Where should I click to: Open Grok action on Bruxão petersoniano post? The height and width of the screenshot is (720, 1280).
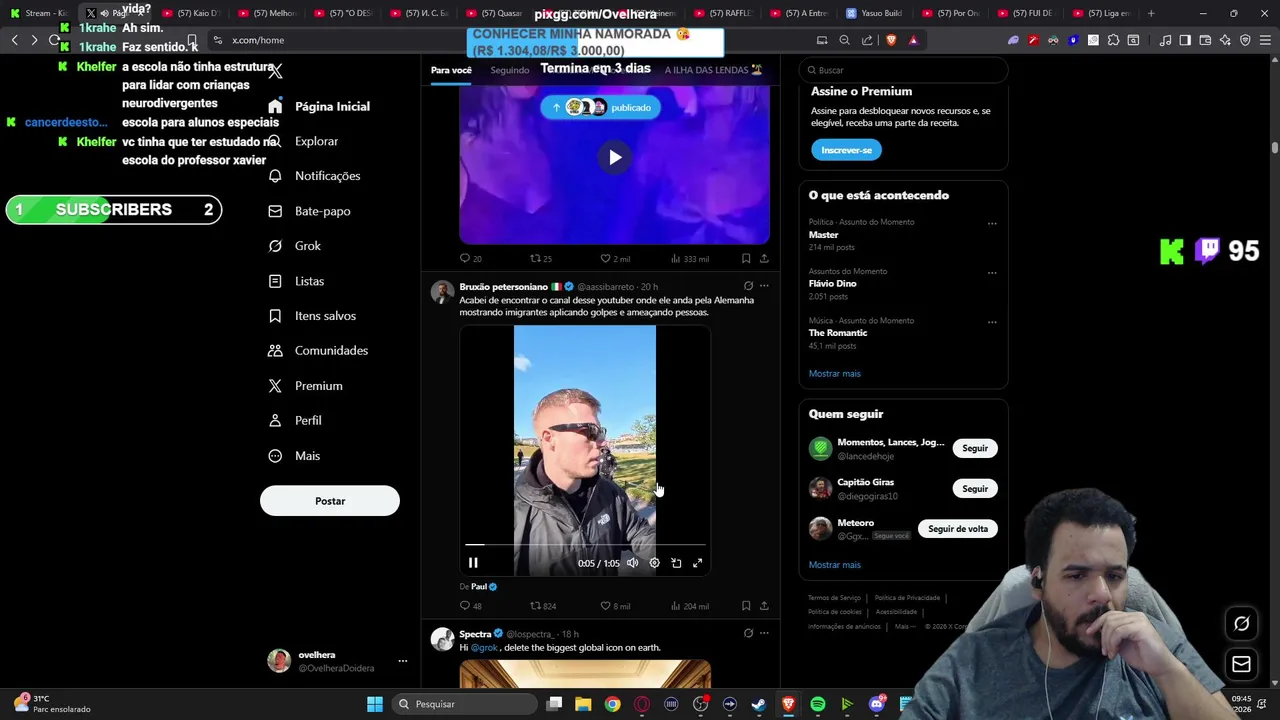pyautogui.click(x=748, y=286)
